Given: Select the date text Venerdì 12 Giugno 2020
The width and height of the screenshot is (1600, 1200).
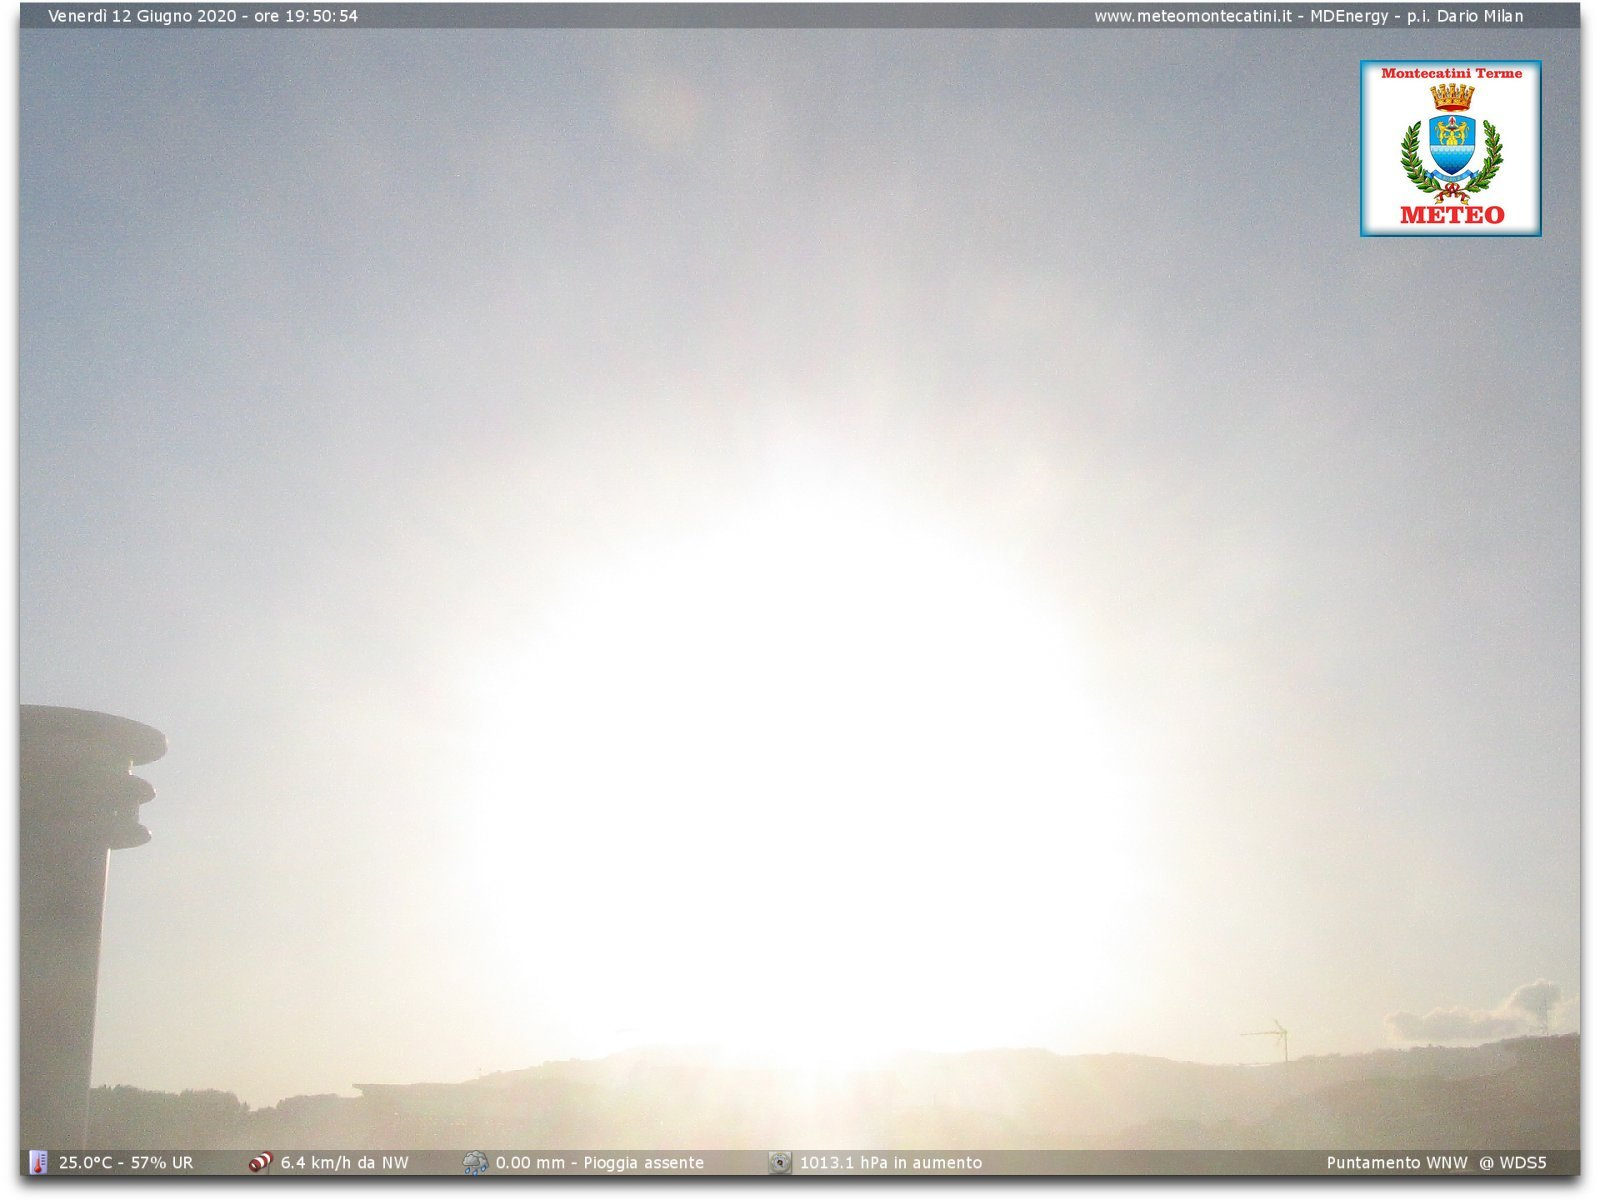Looking at the screenshot, I should tap(142, 16).
